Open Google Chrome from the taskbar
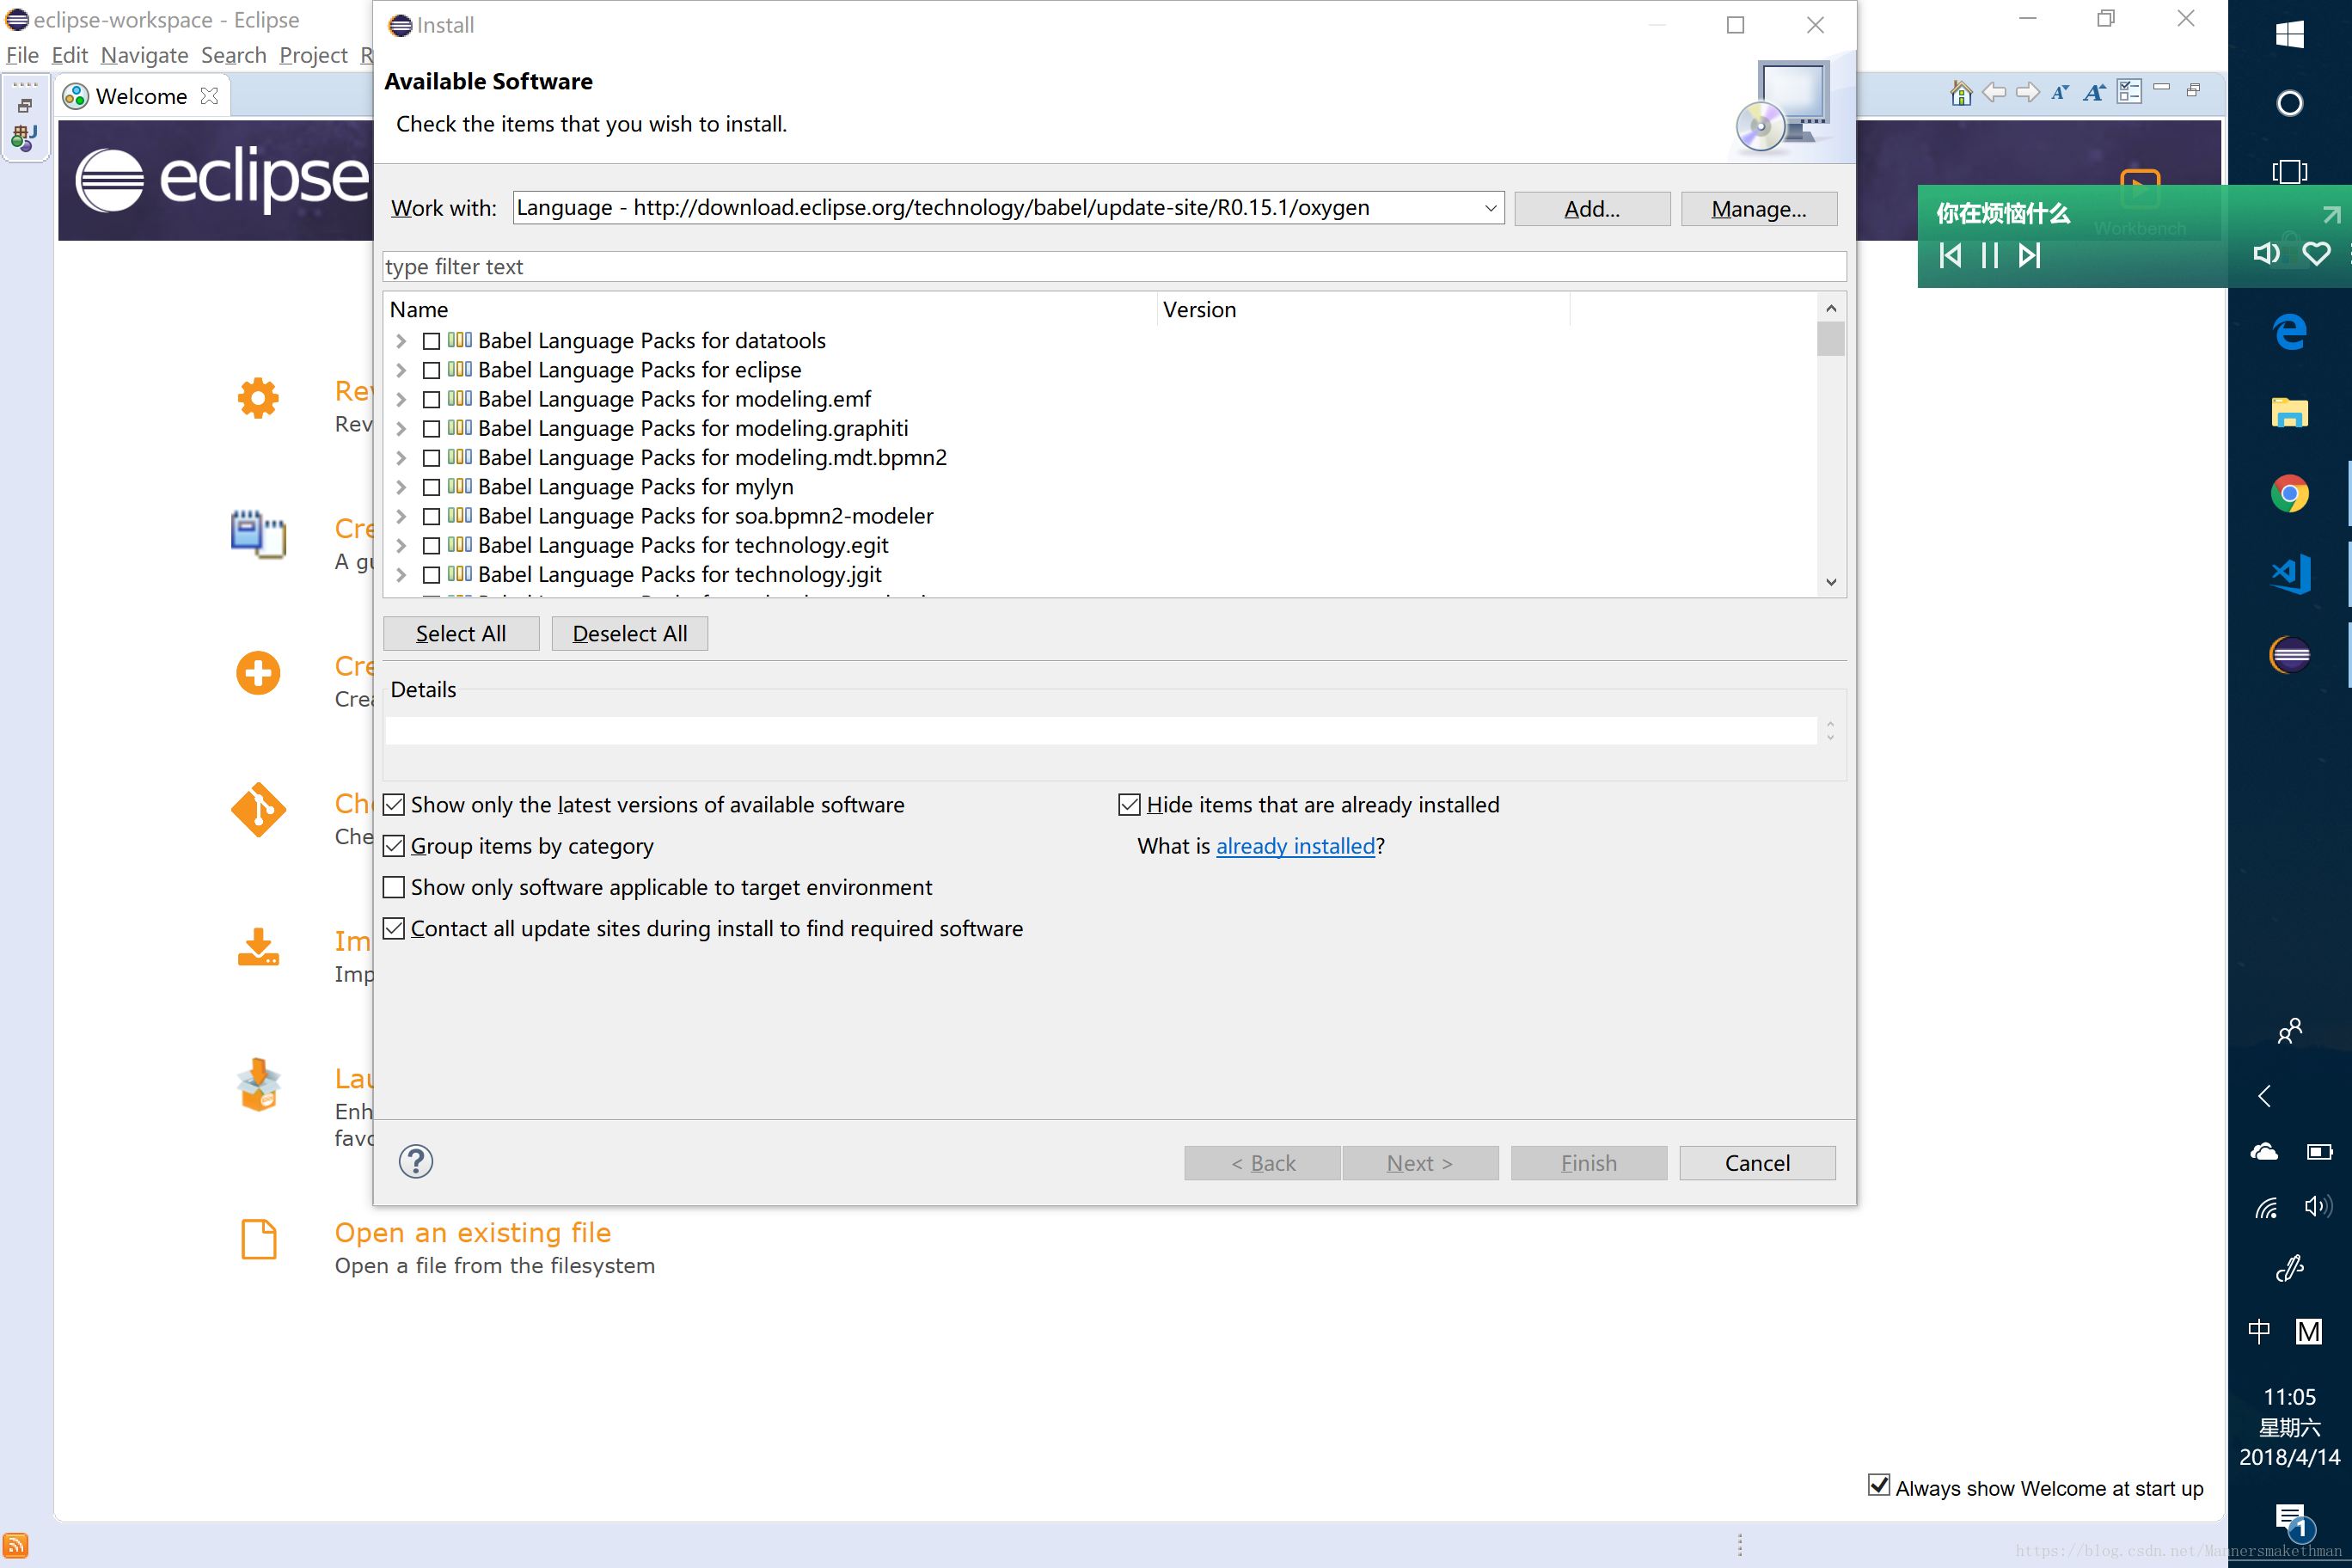 [x=2289, y=493]
